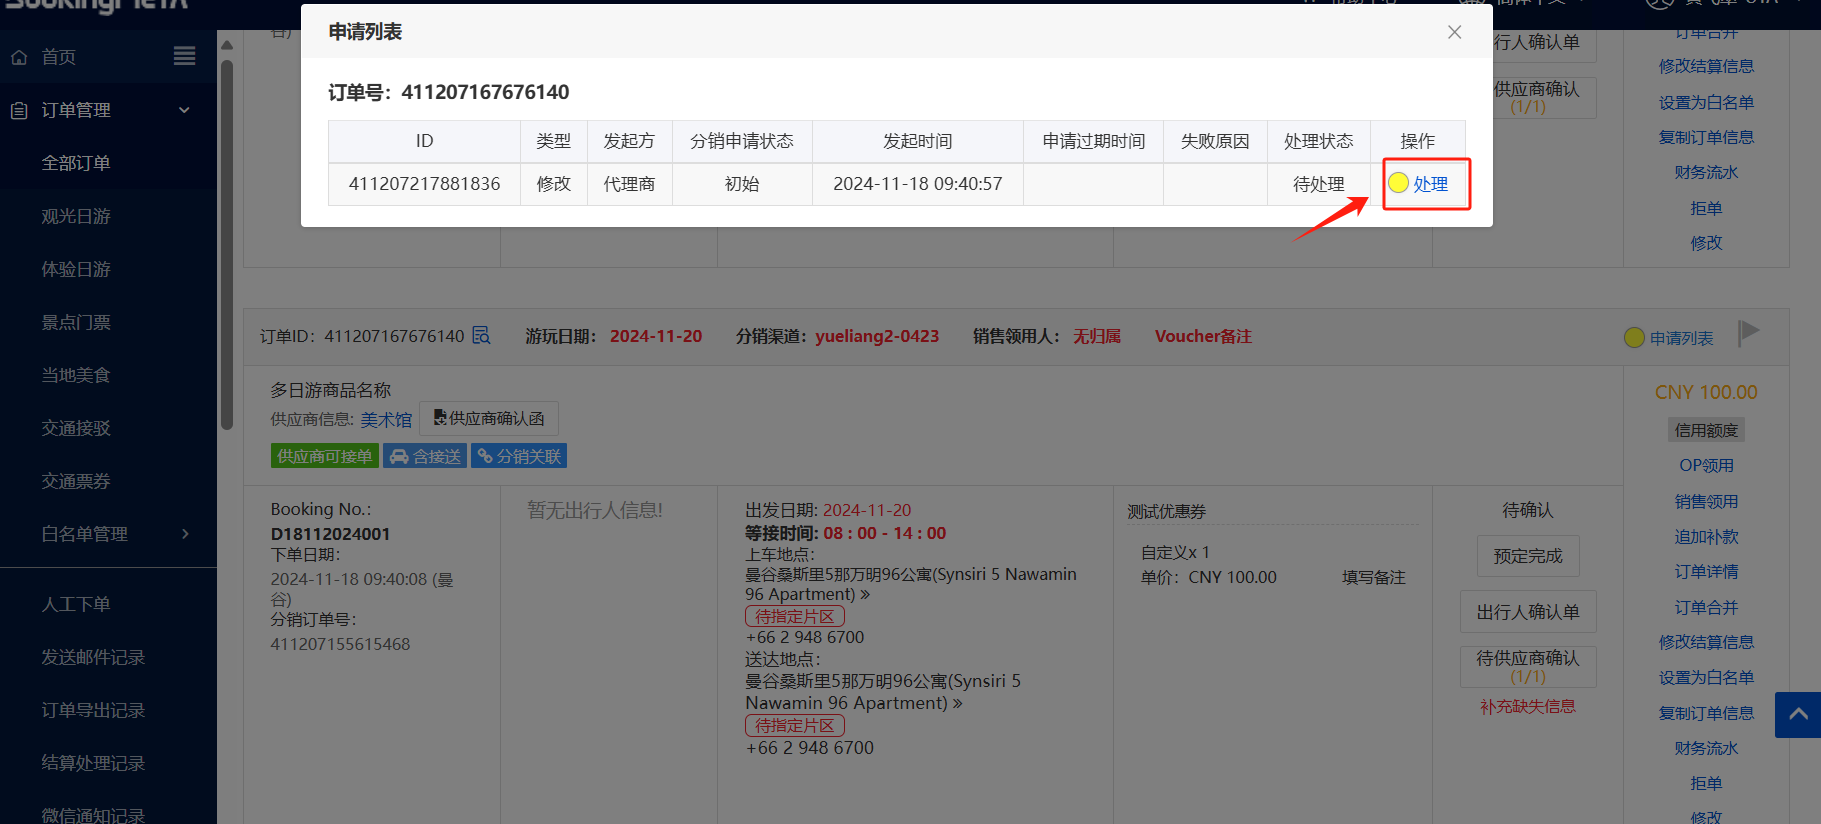
Task: Open 申请列表 with yellow dot indicator
Action: pos(1679,338)
